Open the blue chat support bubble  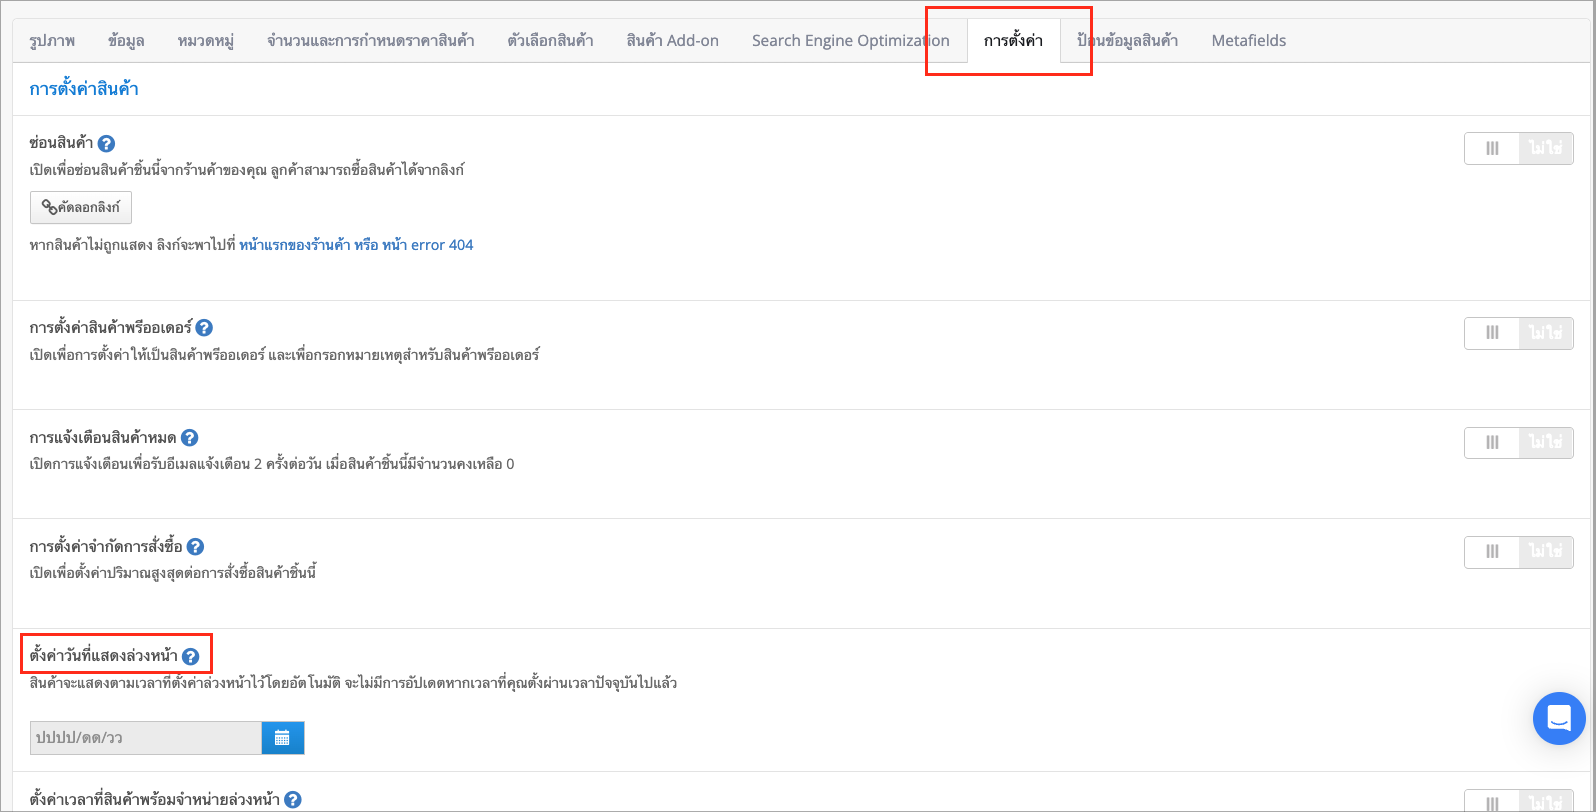pyautogui.click(x=1559, y=718)
